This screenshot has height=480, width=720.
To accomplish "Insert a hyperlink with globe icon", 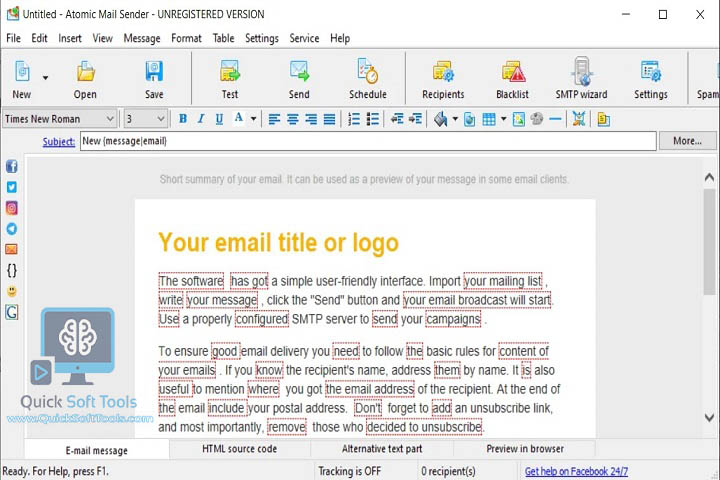I will [x=469, y=120].
